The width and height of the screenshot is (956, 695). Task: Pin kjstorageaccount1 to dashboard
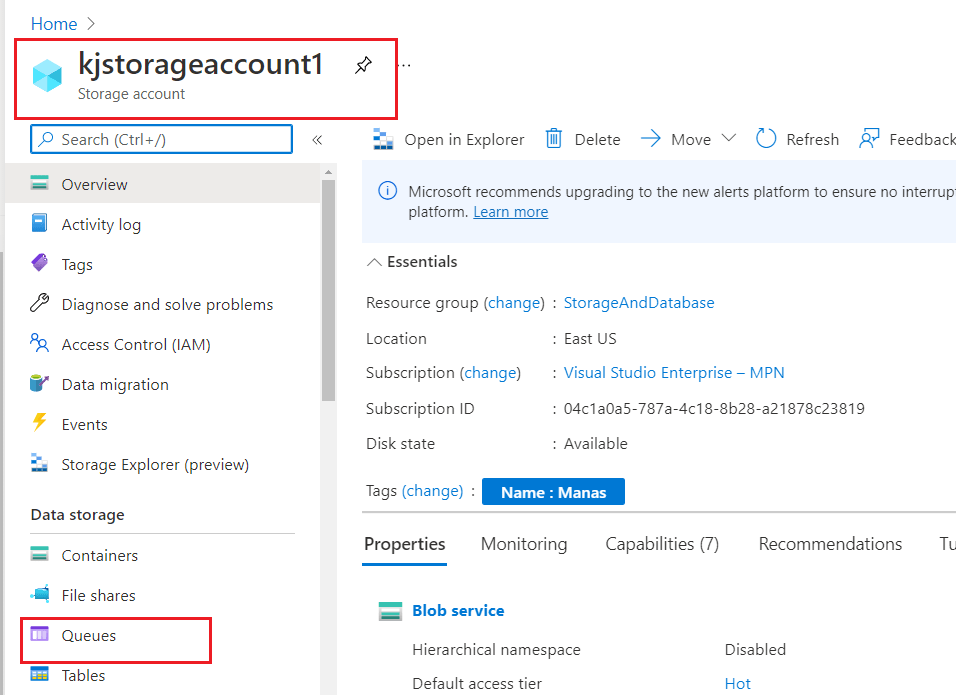coord(363,65)
